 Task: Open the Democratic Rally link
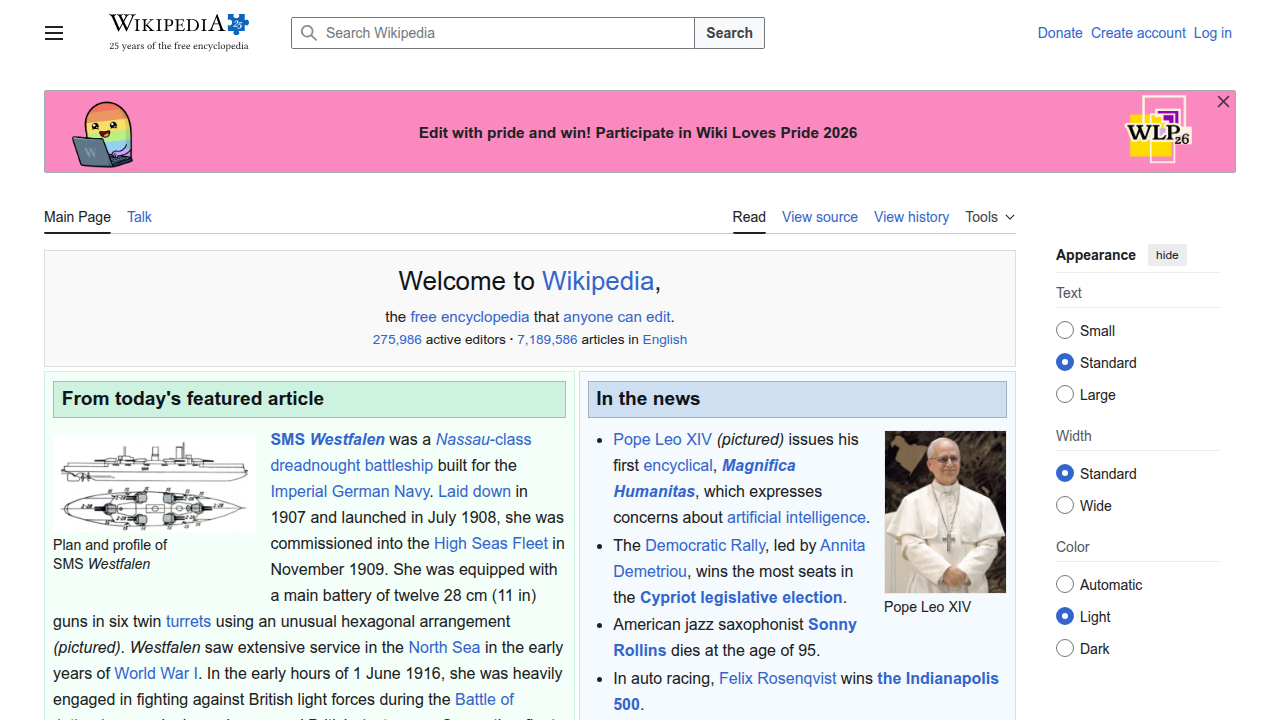click(705, 545)
